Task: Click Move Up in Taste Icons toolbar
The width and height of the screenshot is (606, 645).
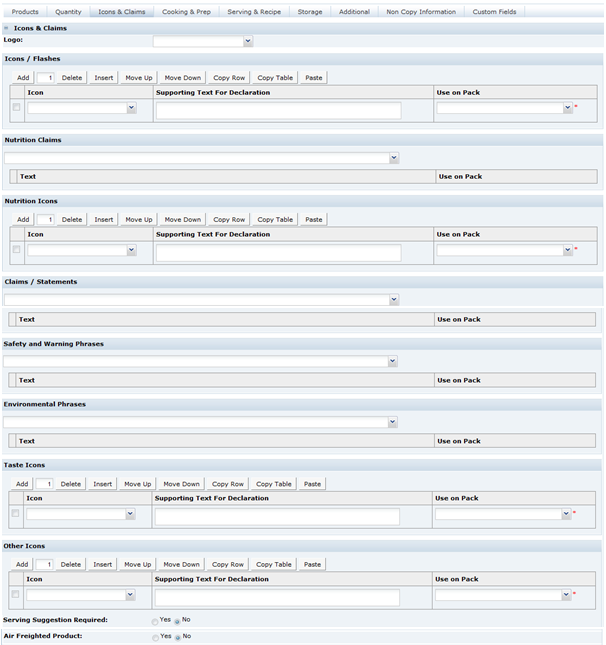Action: (137, 484)
